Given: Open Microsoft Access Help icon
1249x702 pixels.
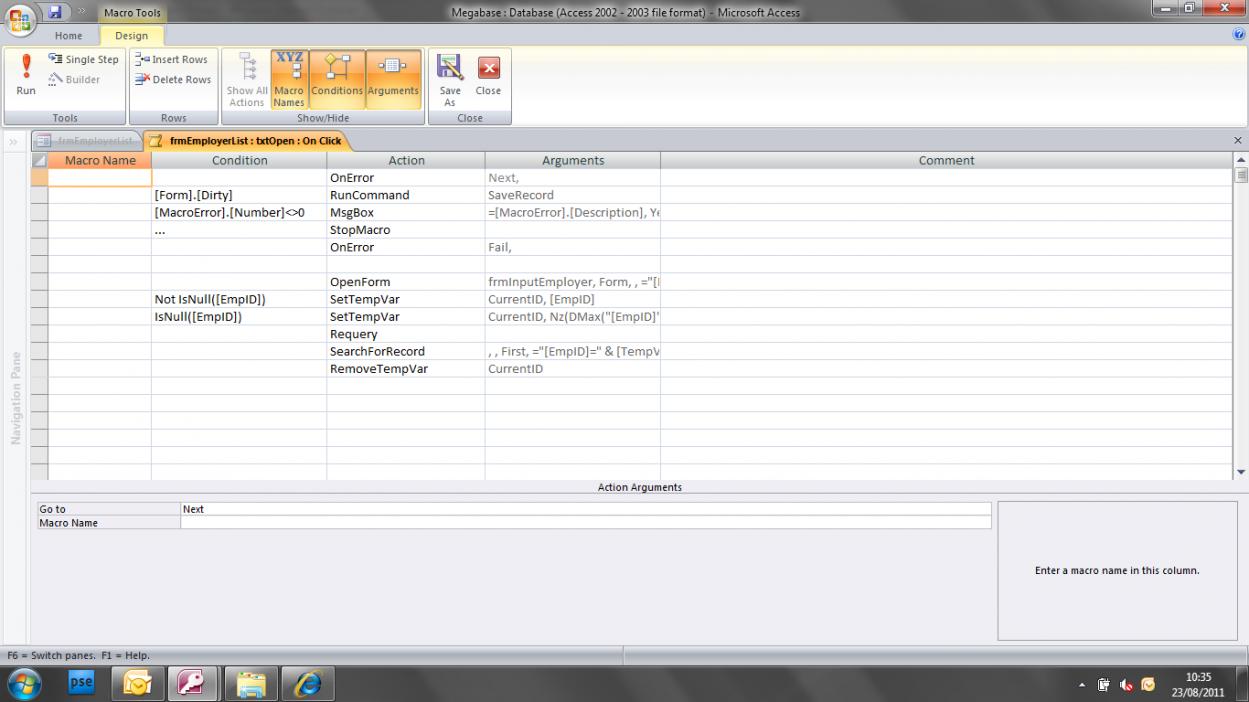Looking at the screenshot, I should [1239, 35].
